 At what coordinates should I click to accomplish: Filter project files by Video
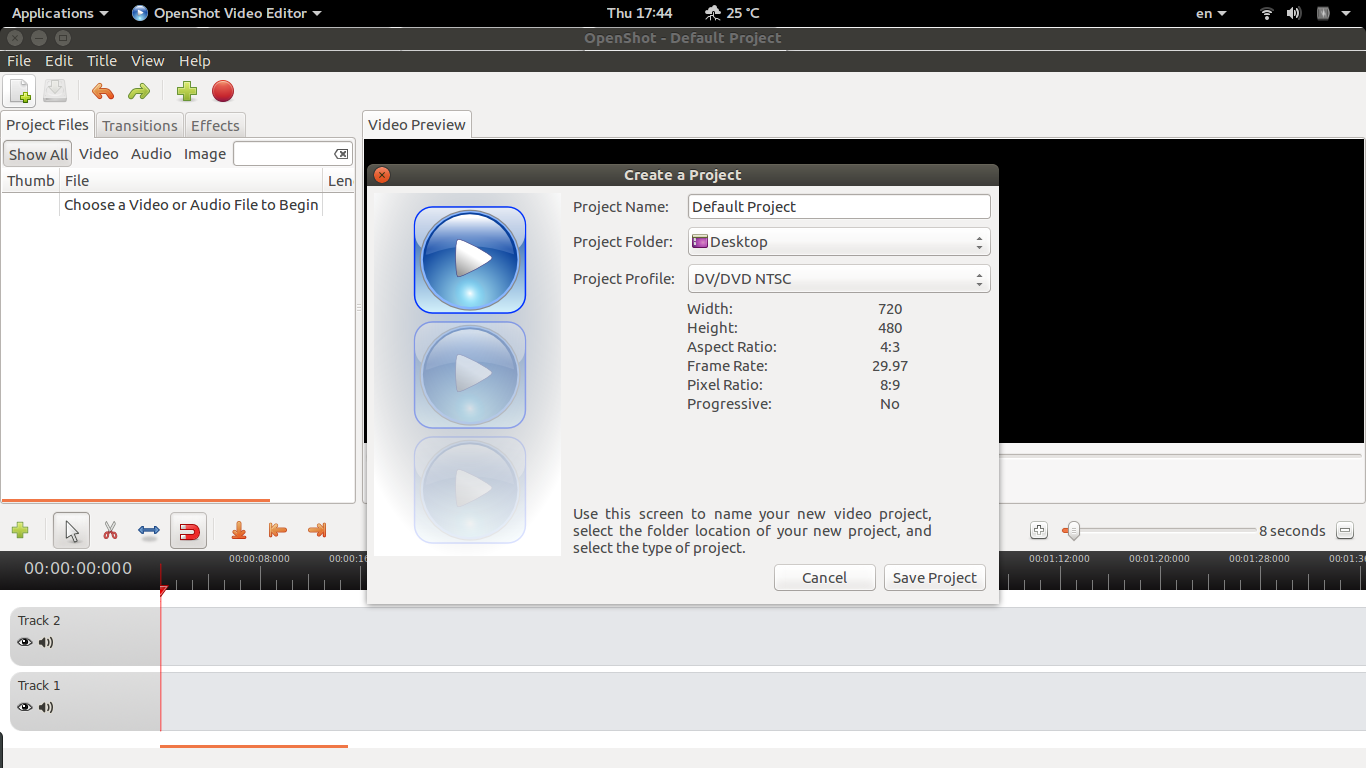99,154
